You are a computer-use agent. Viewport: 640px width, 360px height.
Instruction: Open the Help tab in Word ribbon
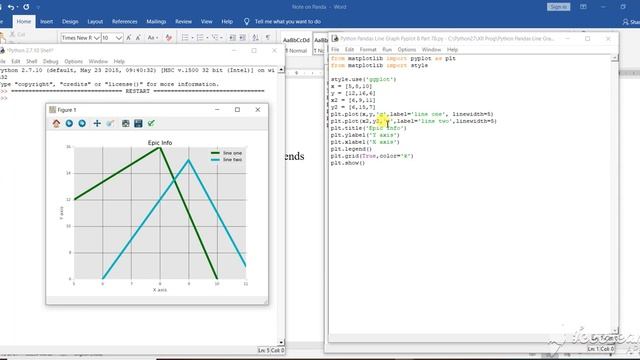pyautogui.click(x=227, y=22)
